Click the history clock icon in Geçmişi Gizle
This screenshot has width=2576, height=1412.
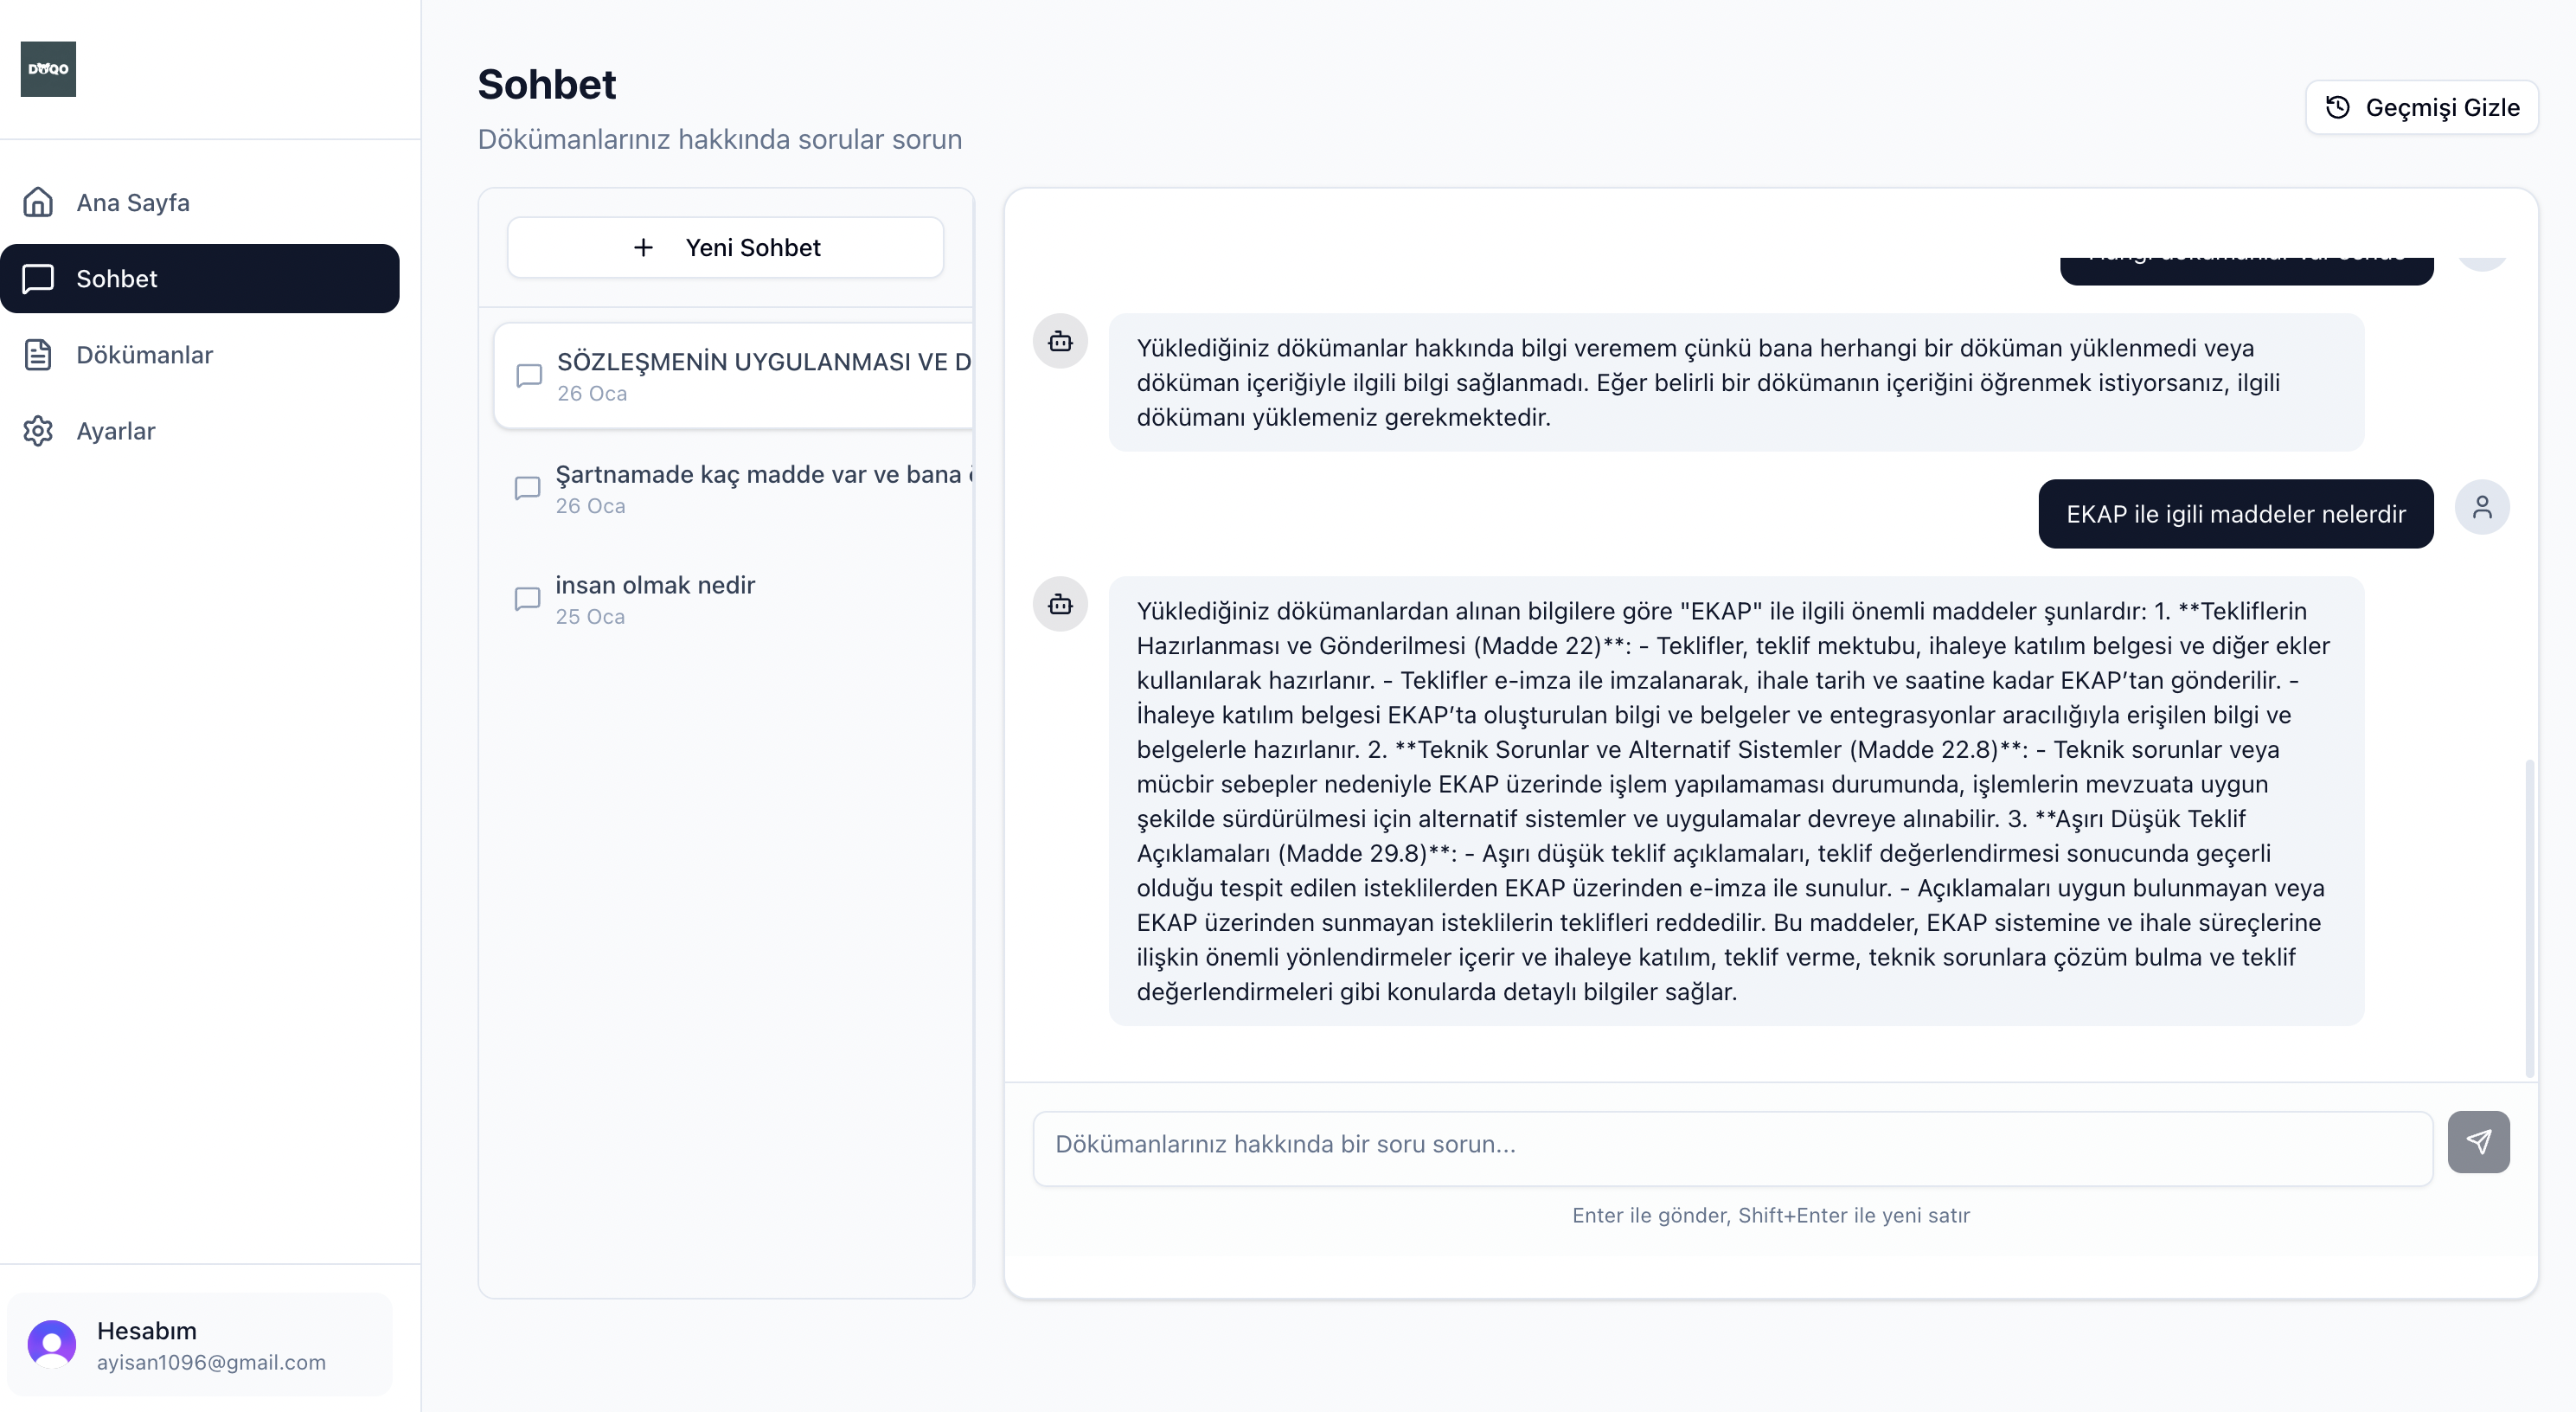click(x=2337, y=107)
